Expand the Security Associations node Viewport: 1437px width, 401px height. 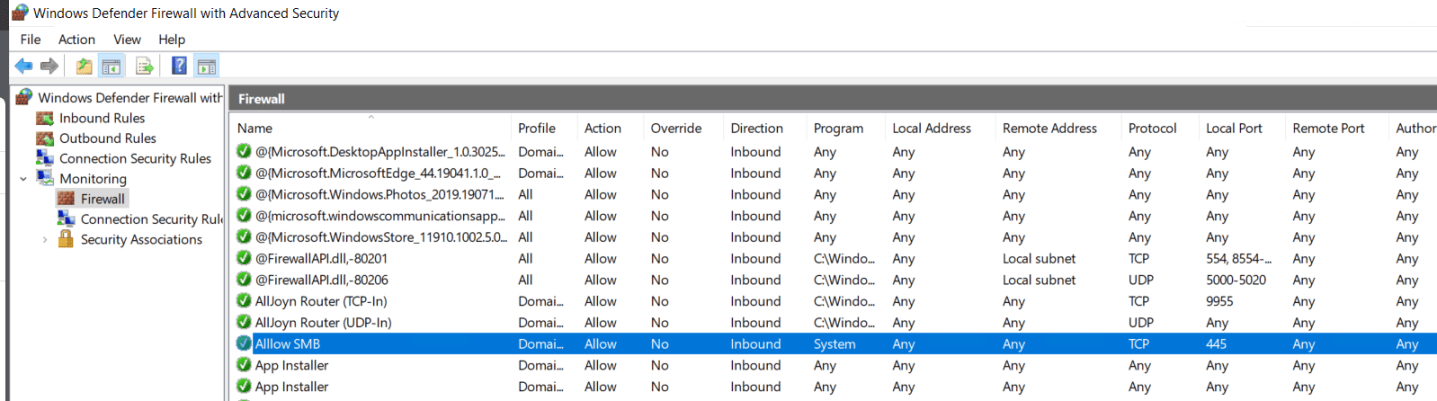click(x=45, y=239)
